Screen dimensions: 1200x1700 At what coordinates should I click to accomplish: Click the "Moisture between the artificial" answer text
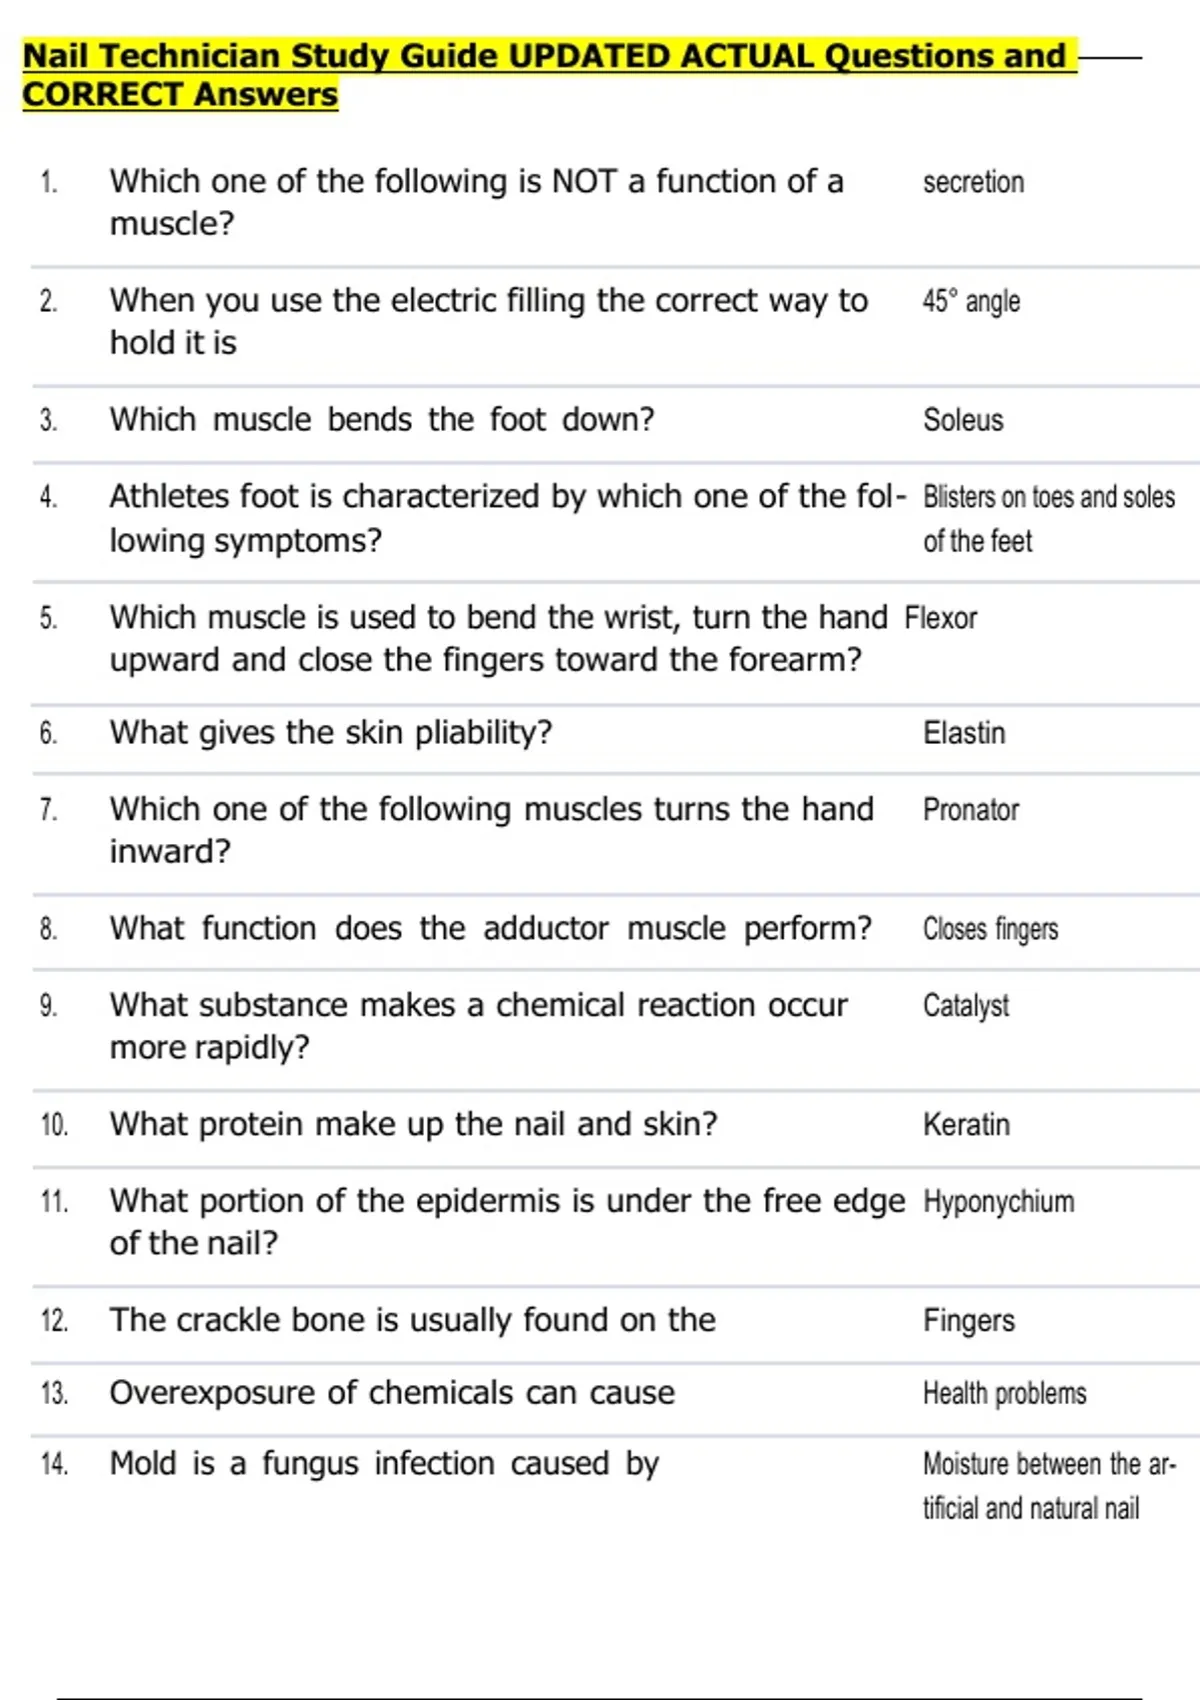coord(1049,1465)
